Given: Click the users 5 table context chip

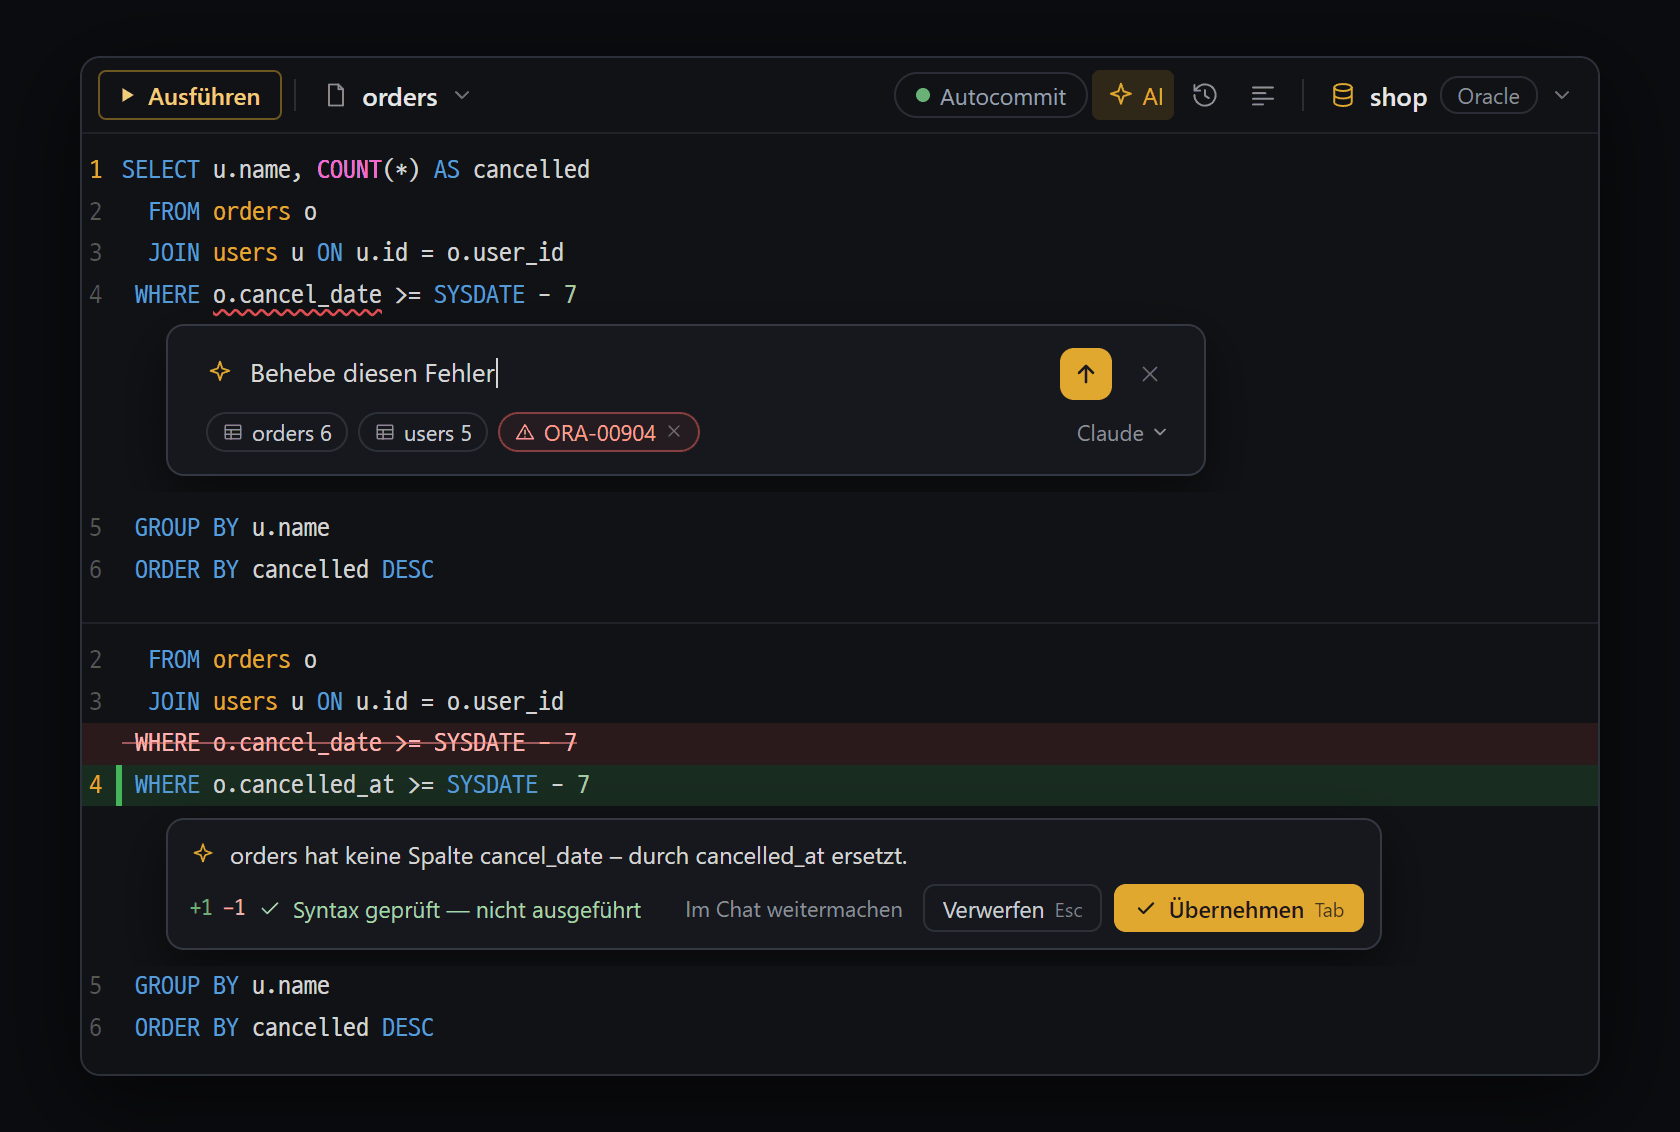Looking at the screenshot, I should (x=423, y=433).
